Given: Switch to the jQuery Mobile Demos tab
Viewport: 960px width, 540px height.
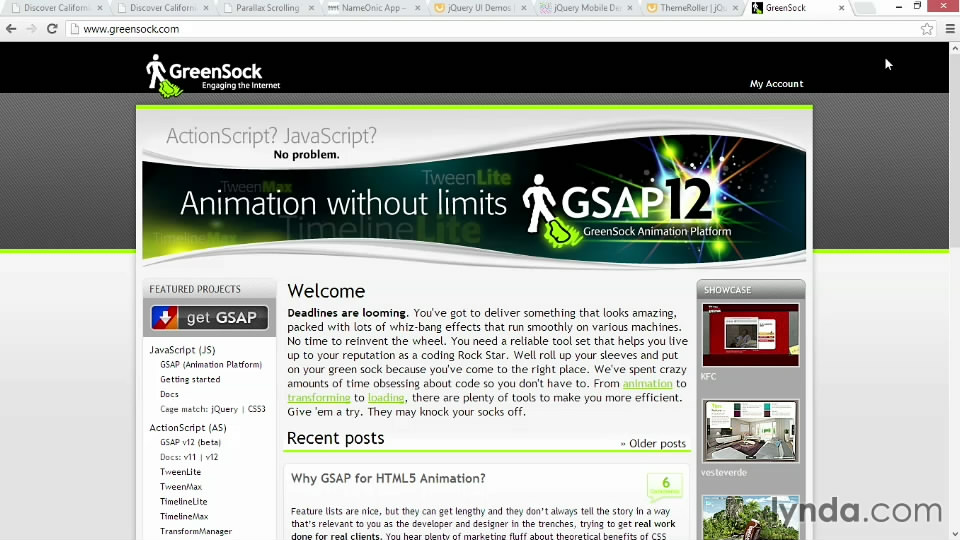Looking at the screenshot, I should click(585, 8).
